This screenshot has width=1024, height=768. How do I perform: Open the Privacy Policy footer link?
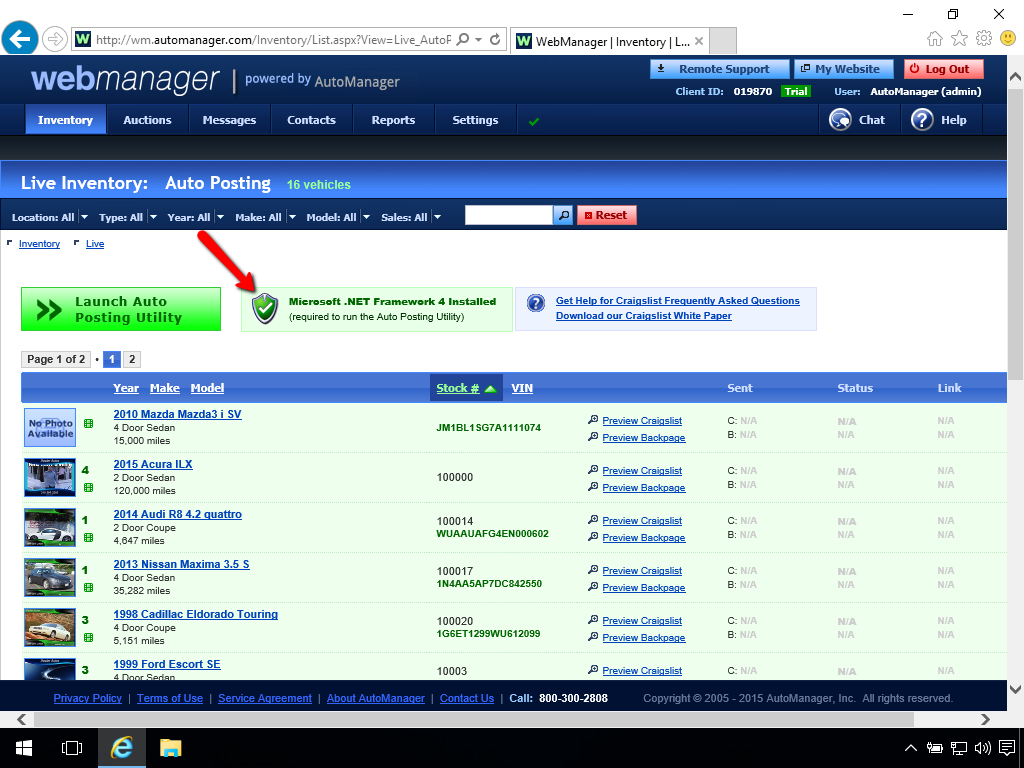point(88,698)
